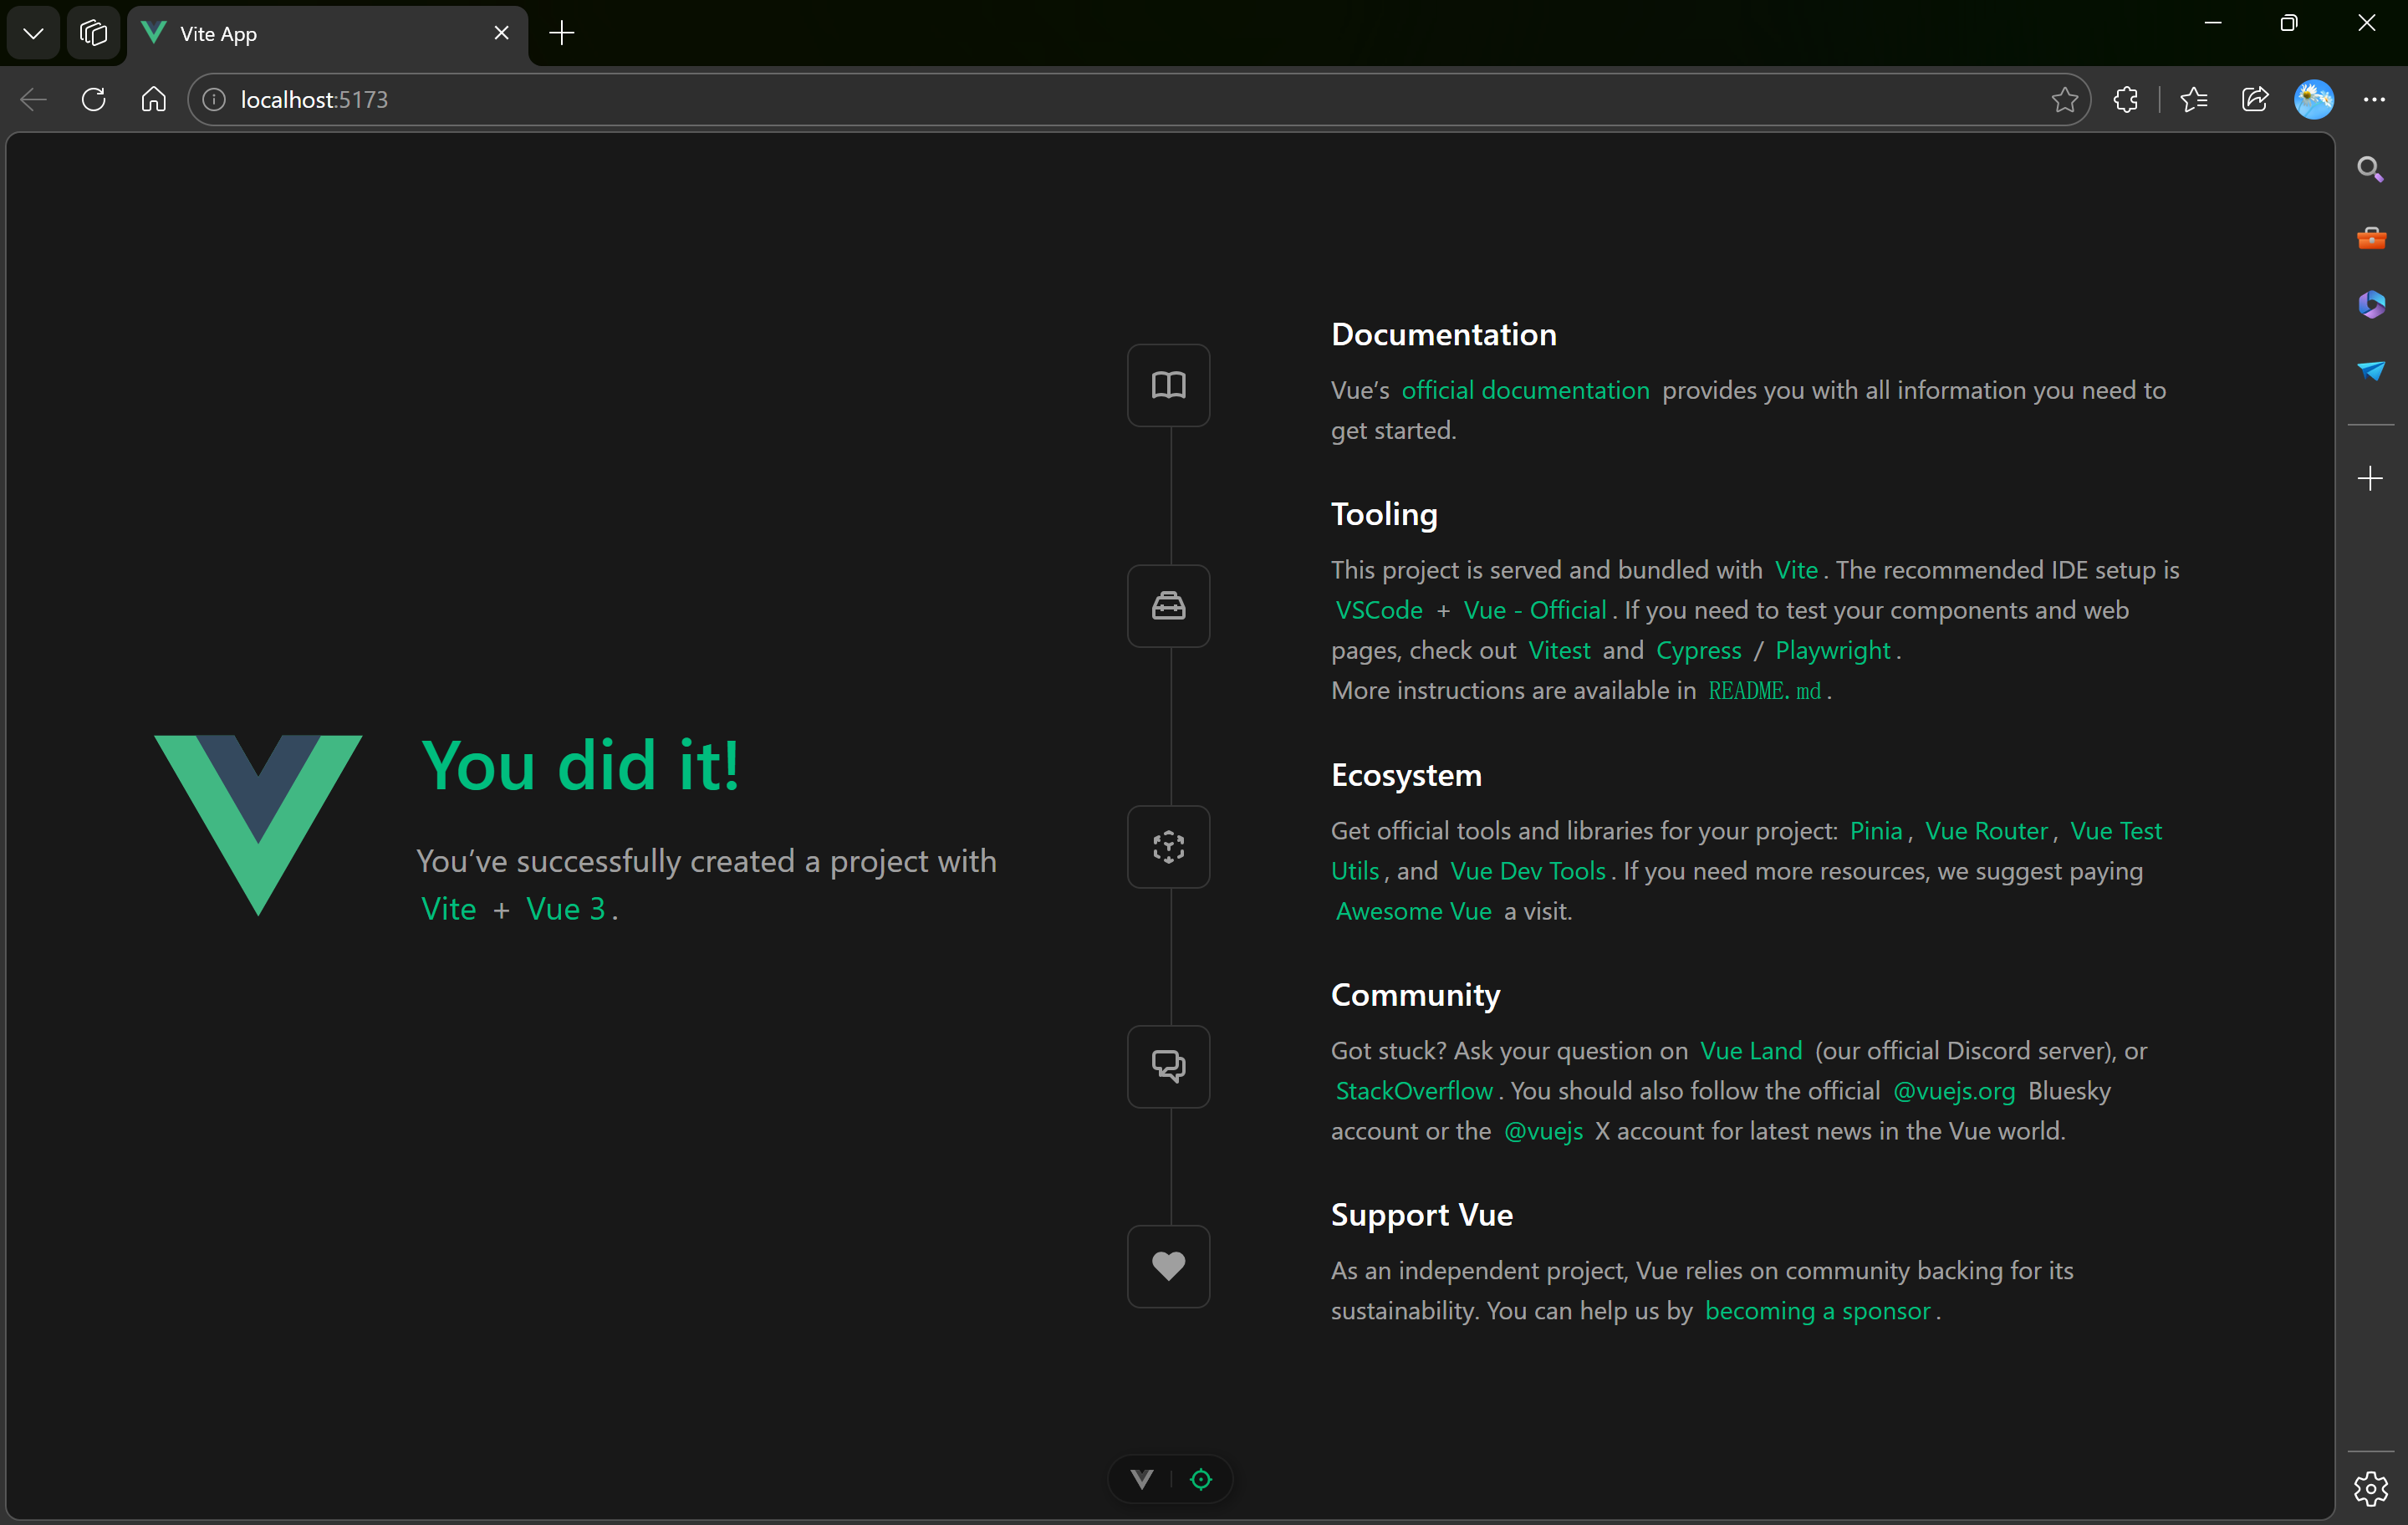
Task: Click the You did it! heading
Action: tap(580, 766)
